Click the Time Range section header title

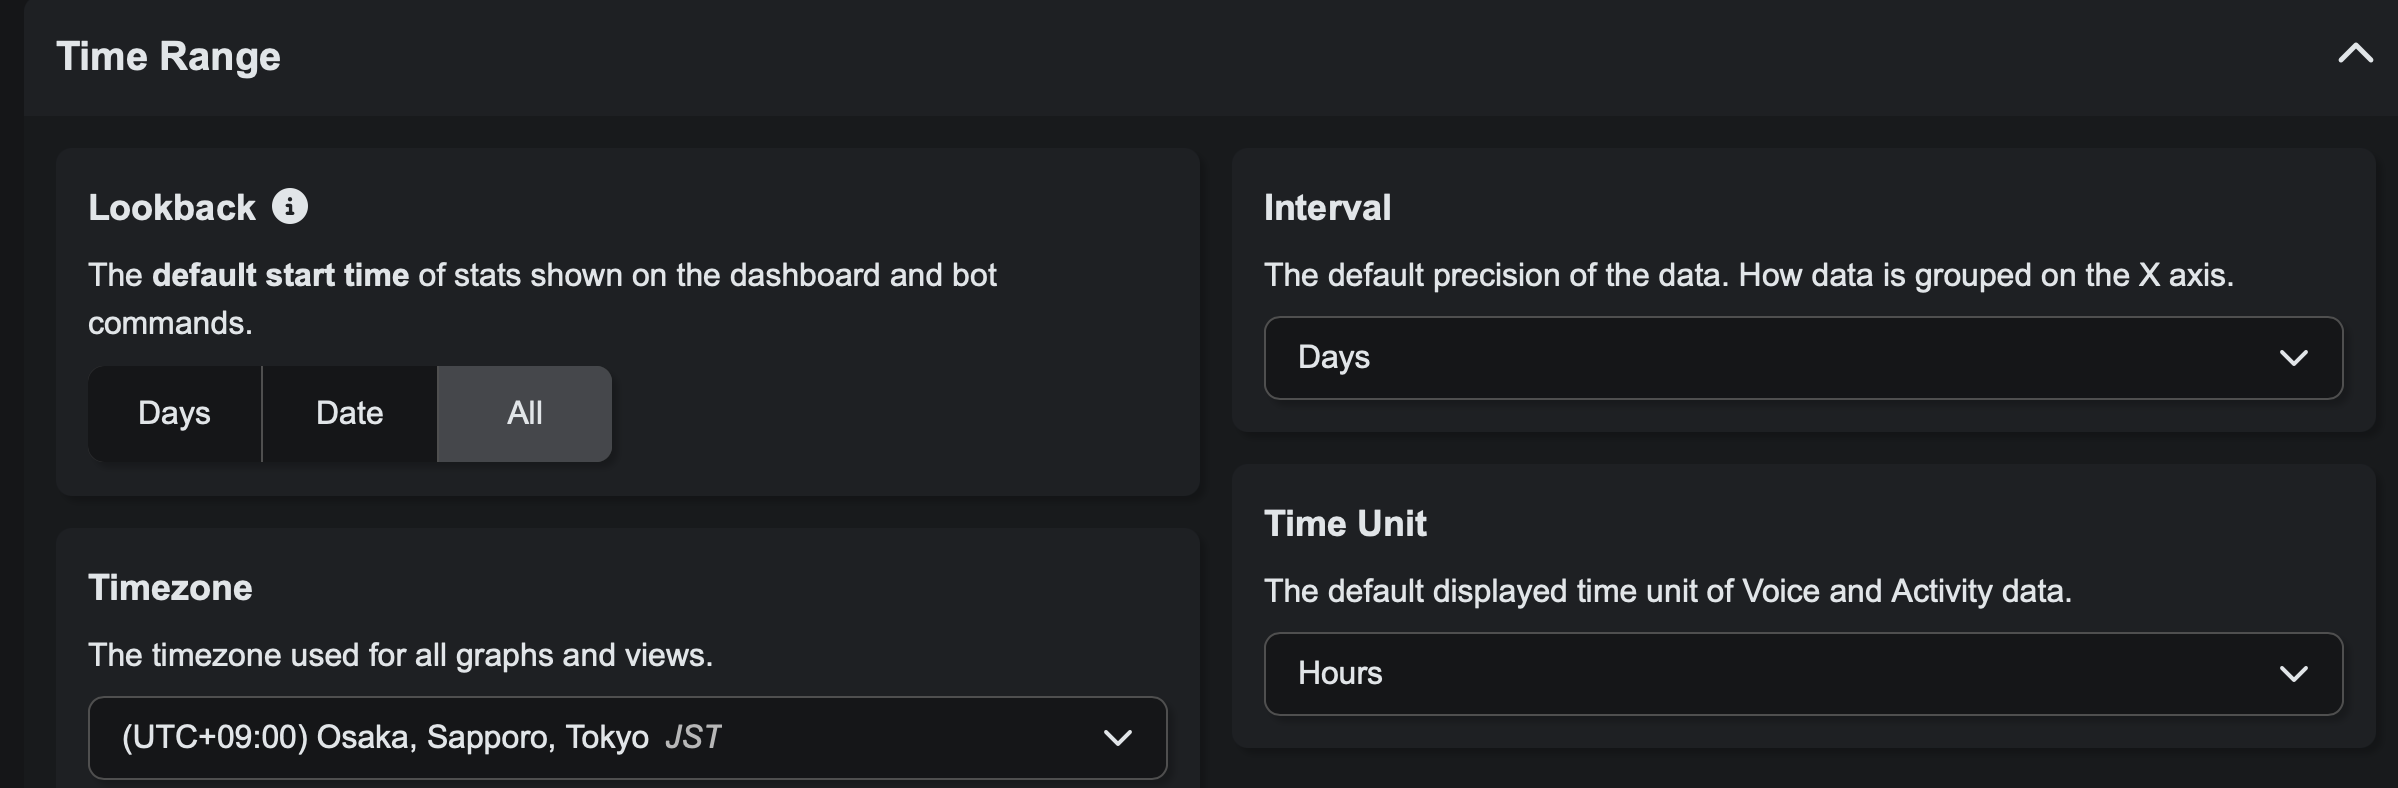pos(168,57)
